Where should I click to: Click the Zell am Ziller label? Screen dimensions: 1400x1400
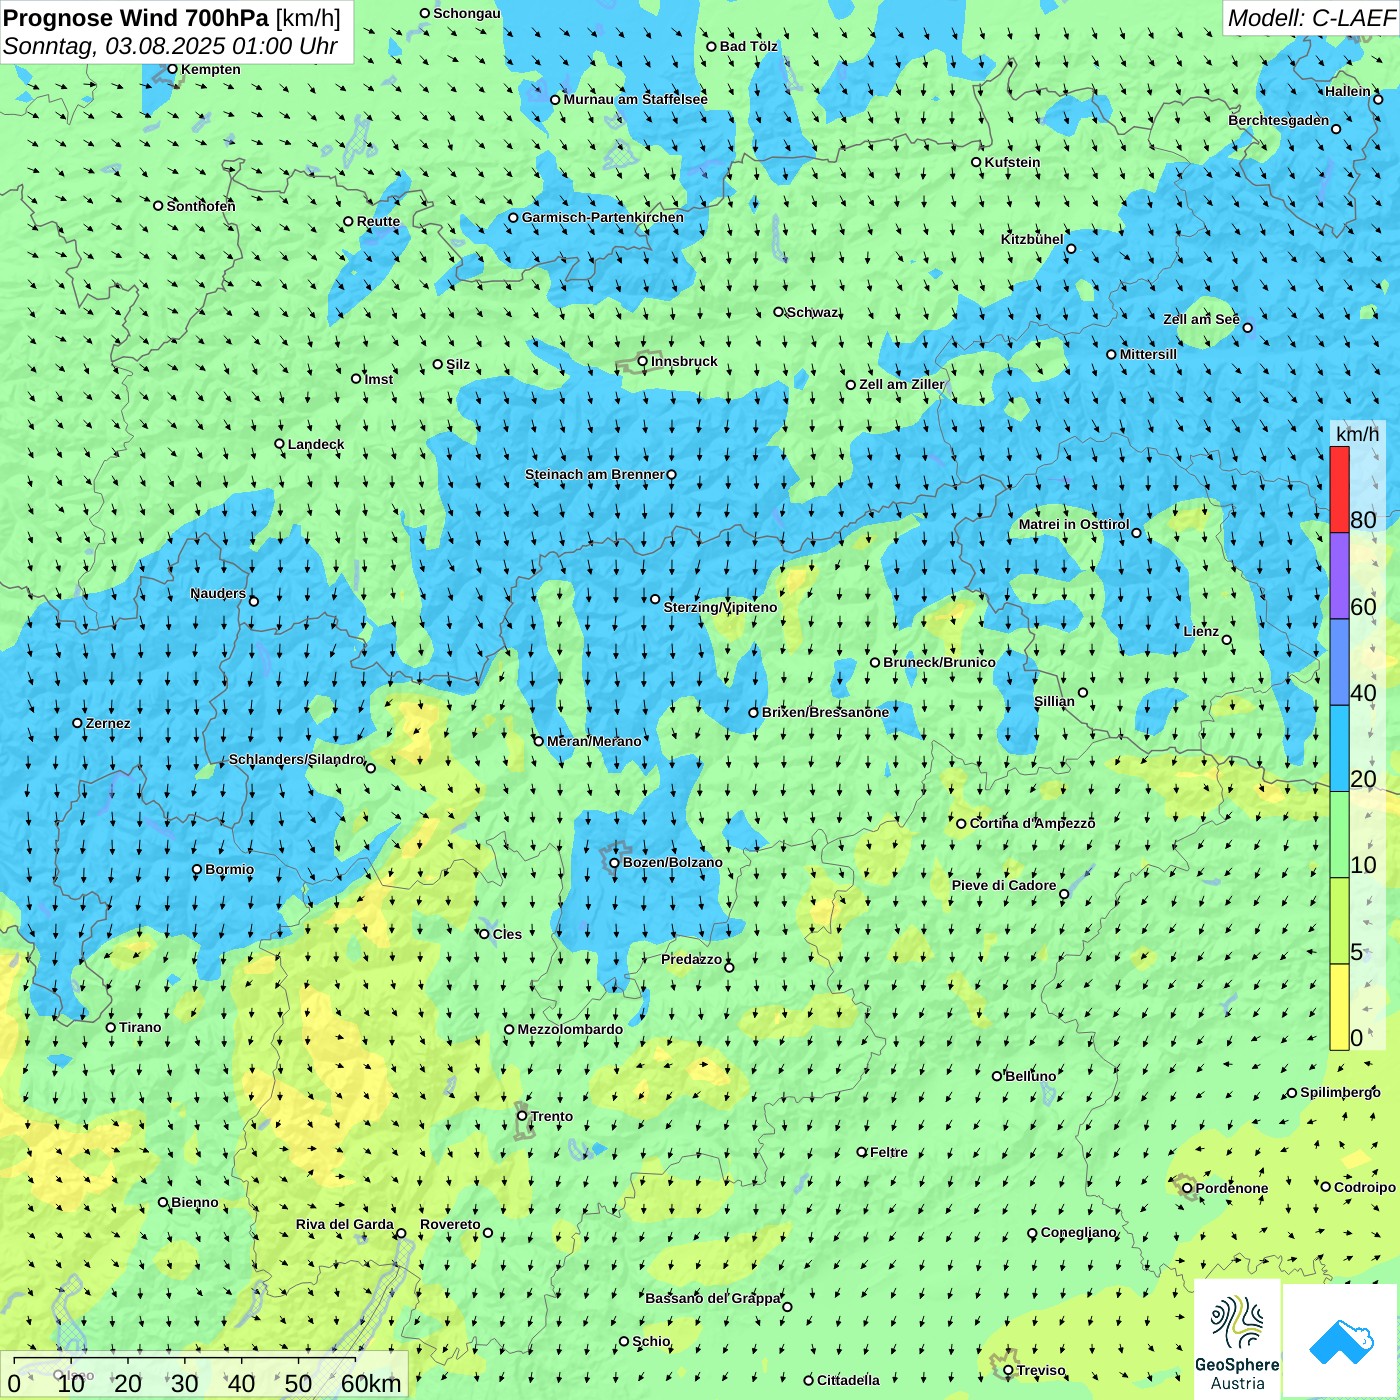[x=902, y=384]
